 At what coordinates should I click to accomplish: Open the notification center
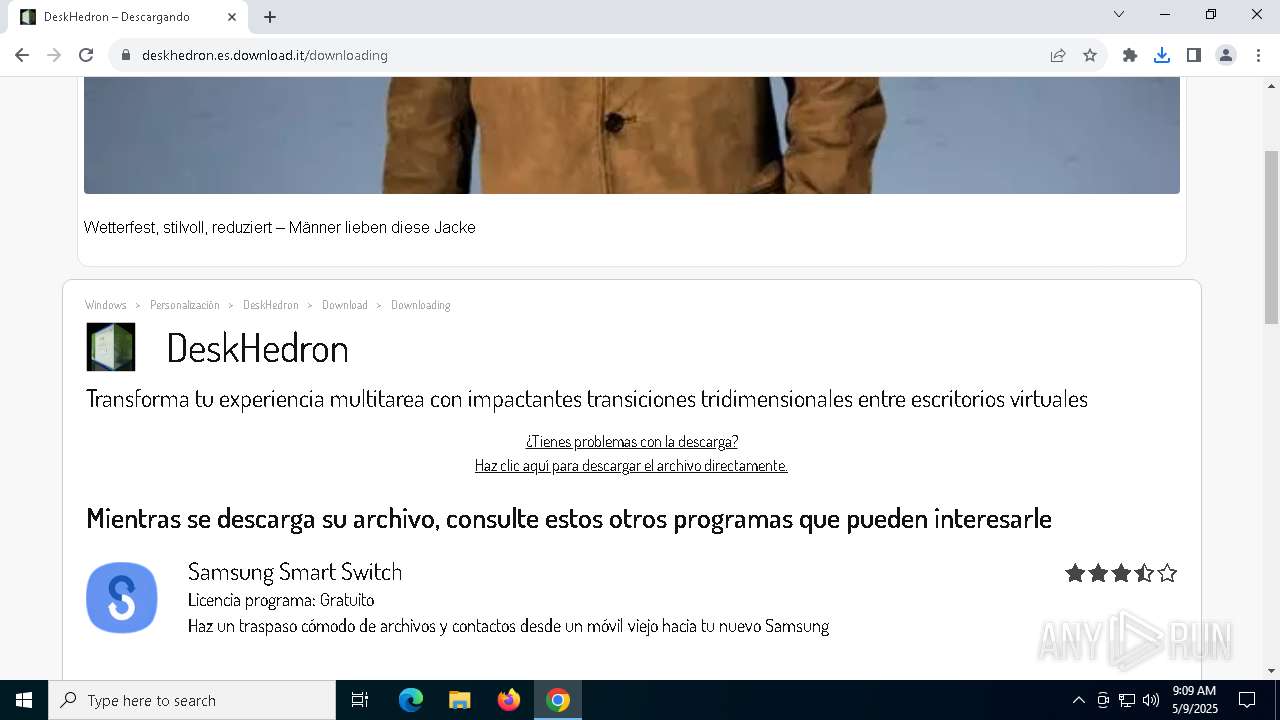tap(1248, 700)
